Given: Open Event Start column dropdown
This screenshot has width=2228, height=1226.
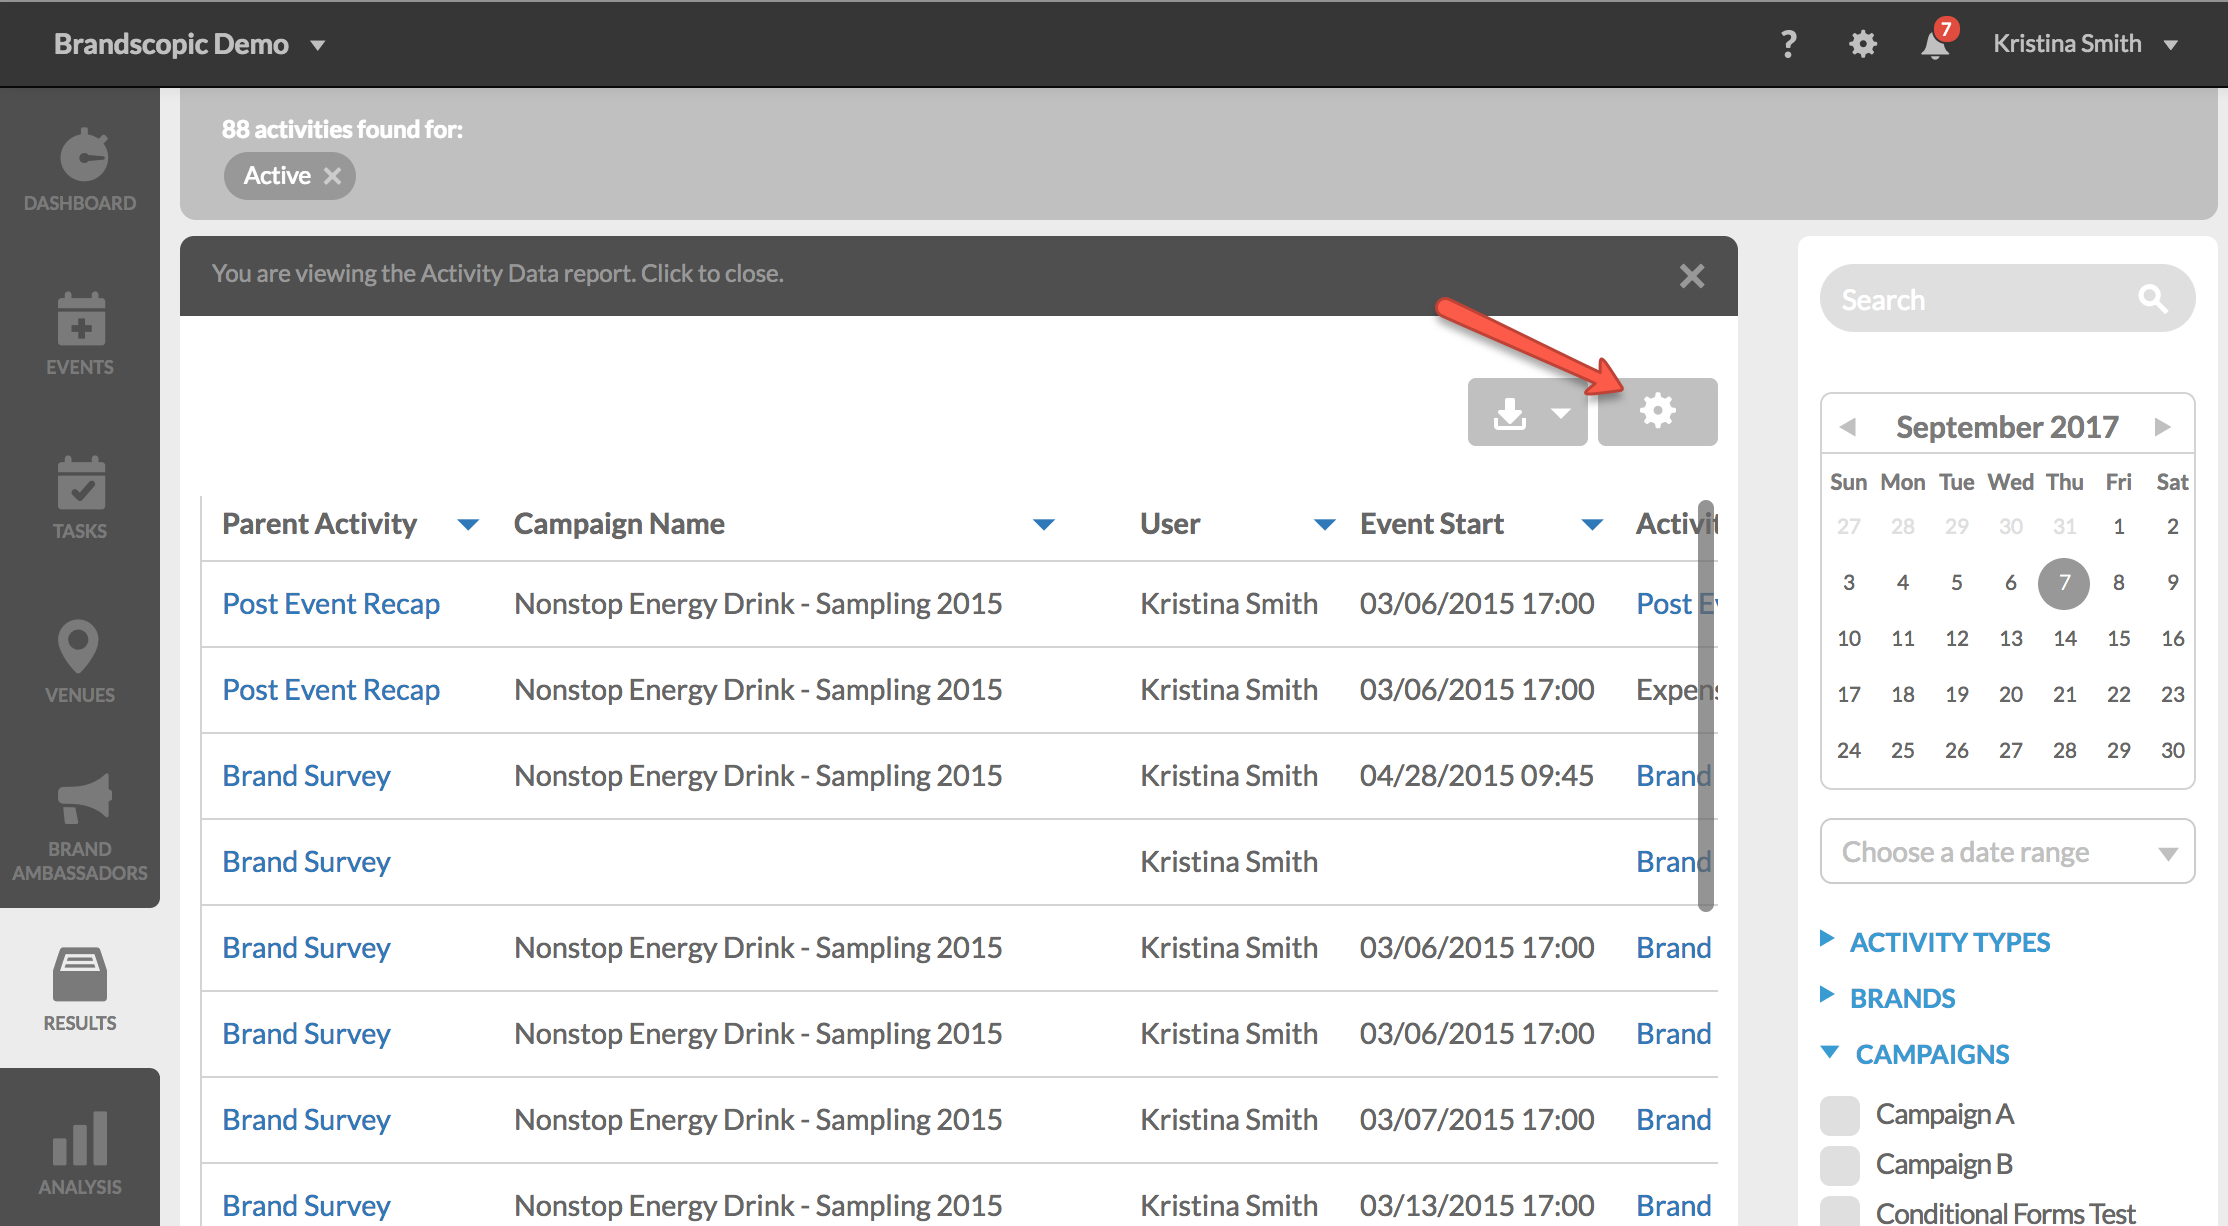Looking at the screenshot, I should click(1593, 524).
